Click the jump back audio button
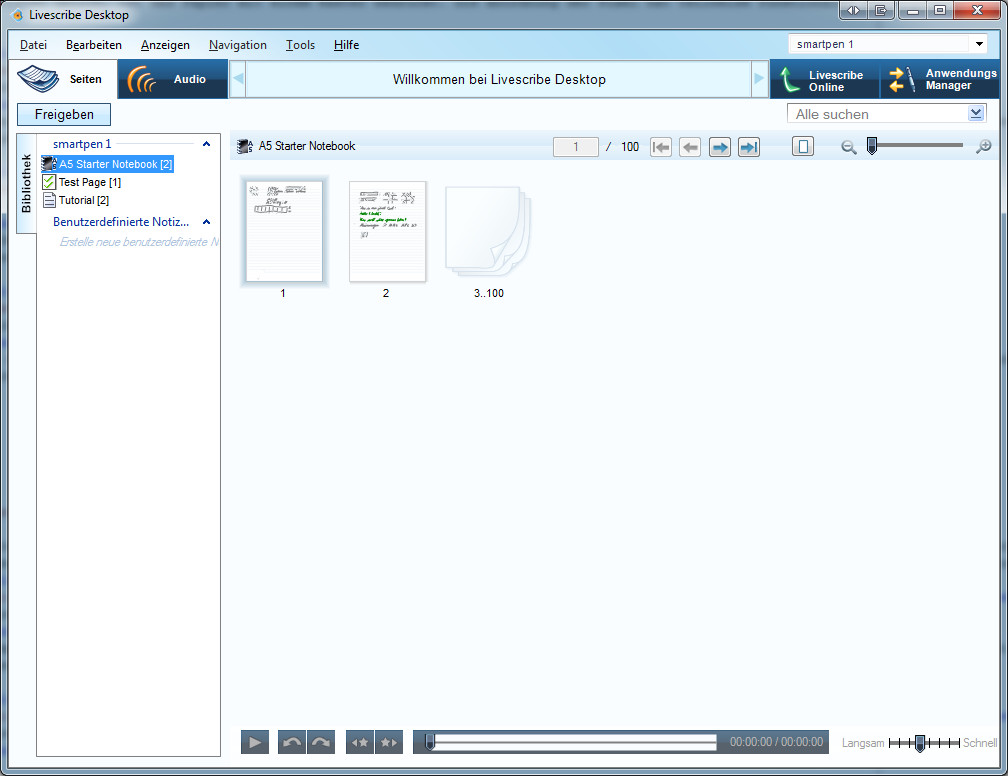Viewport: 1008px width, 776px height. click(x=292, y=743)
